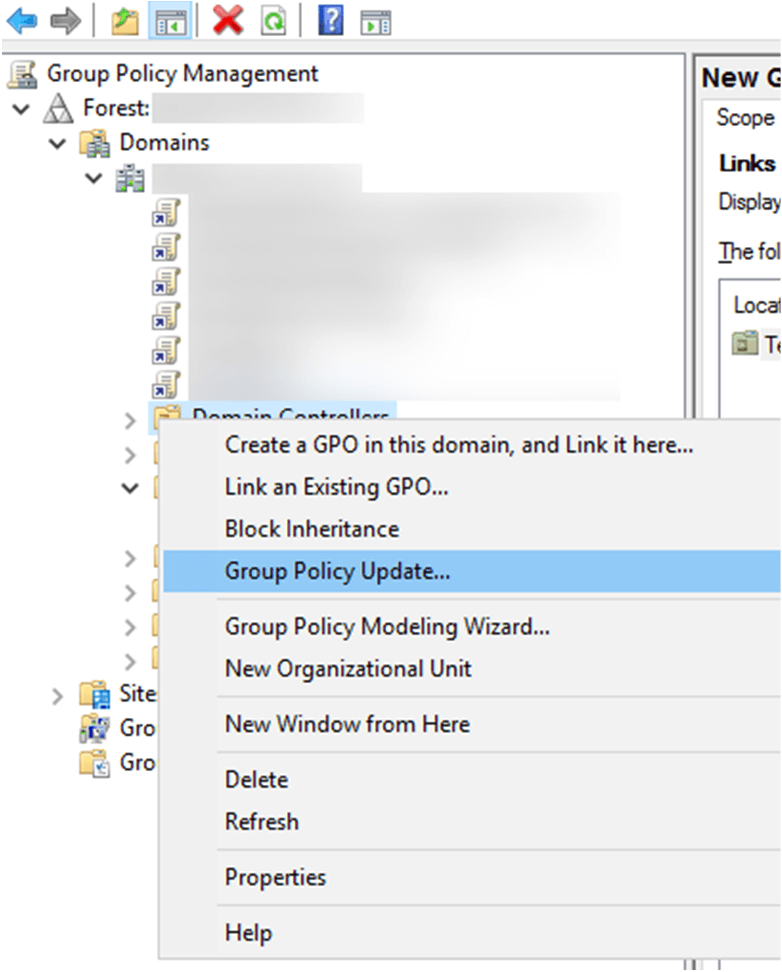
Task: Click the blue Back arrow toolbar icon
Action: [x=22, y=21]
